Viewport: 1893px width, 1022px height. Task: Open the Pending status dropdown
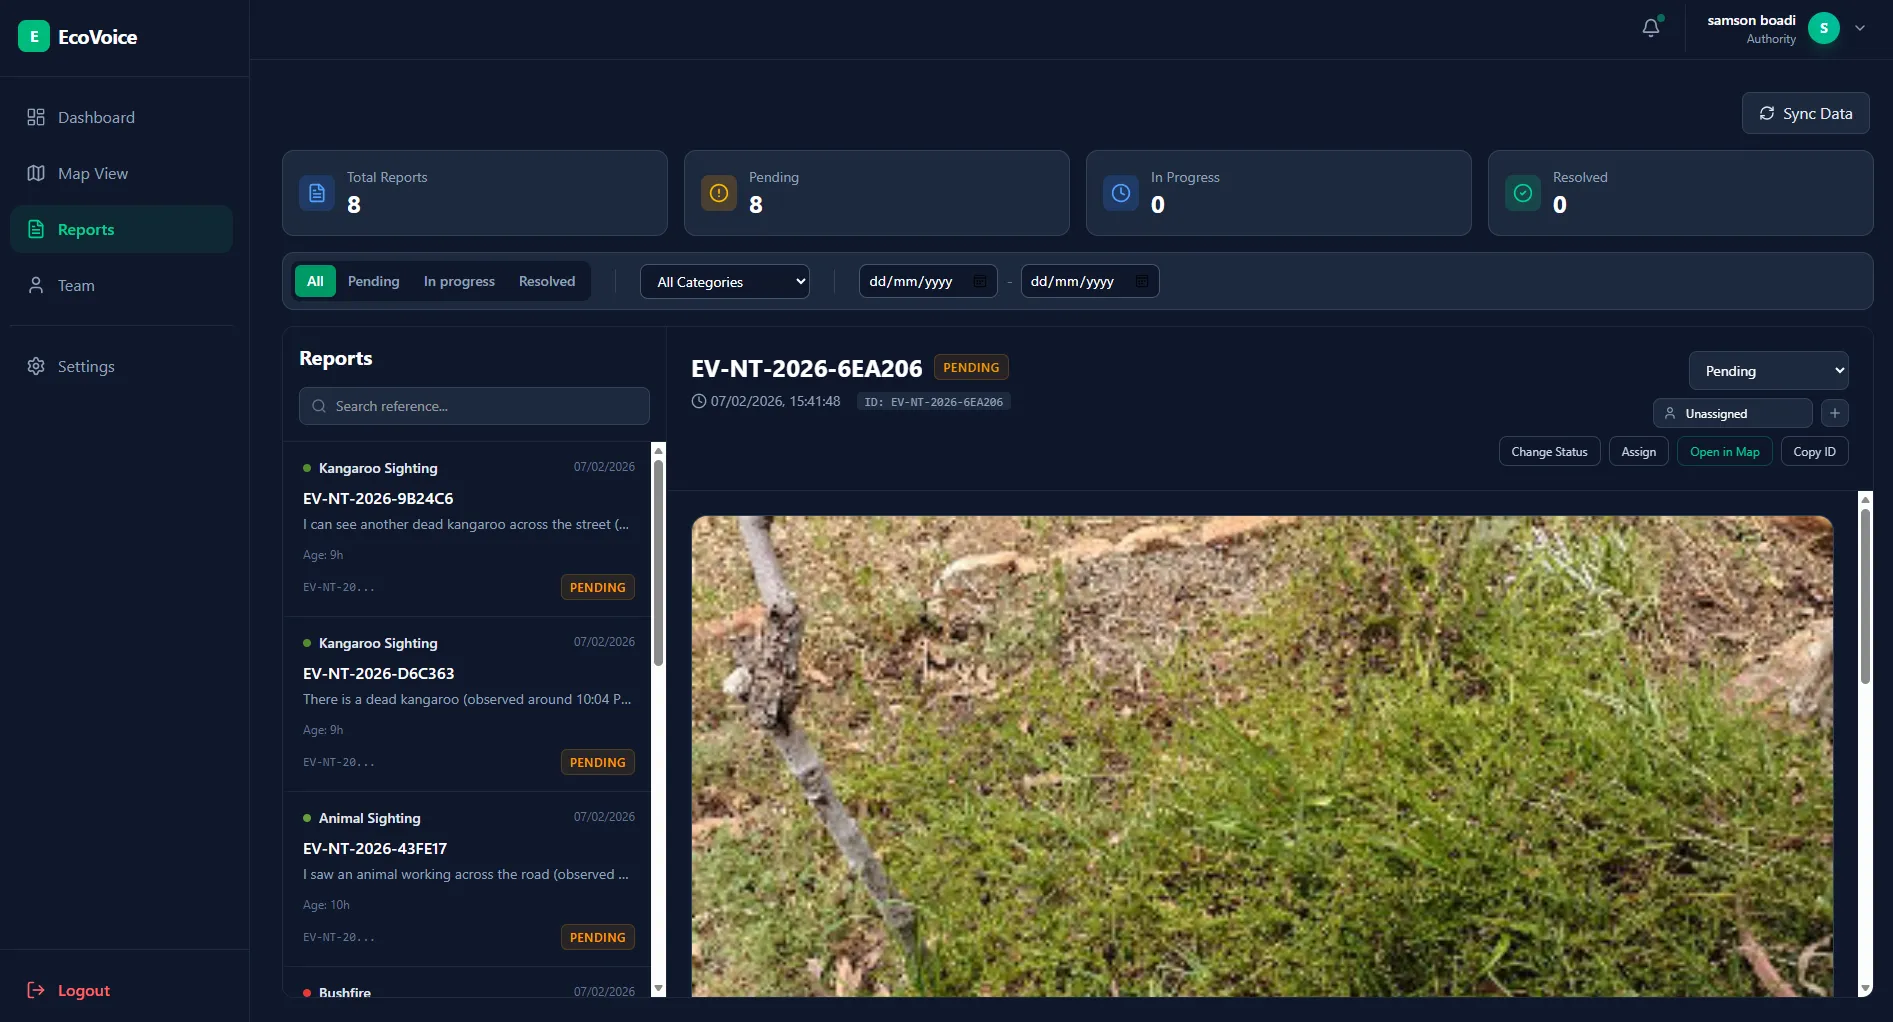pos(1767,370)
